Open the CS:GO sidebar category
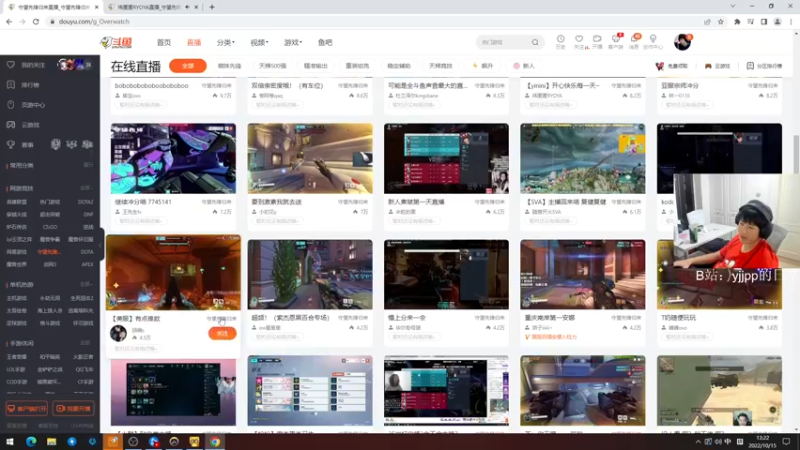Screen dimensions: 800x450 (x=49, y=227)
